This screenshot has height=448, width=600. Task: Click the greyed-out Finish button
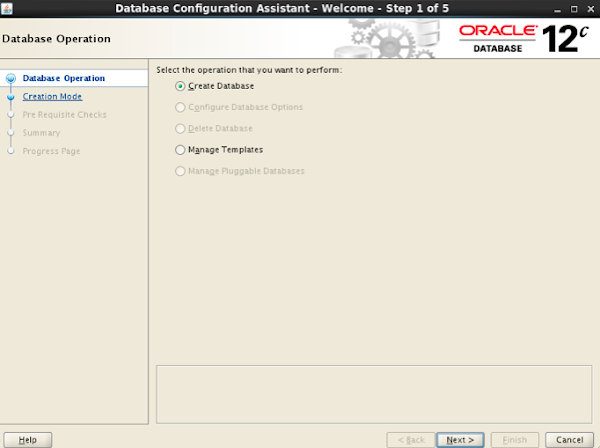(x=515, y=440)
